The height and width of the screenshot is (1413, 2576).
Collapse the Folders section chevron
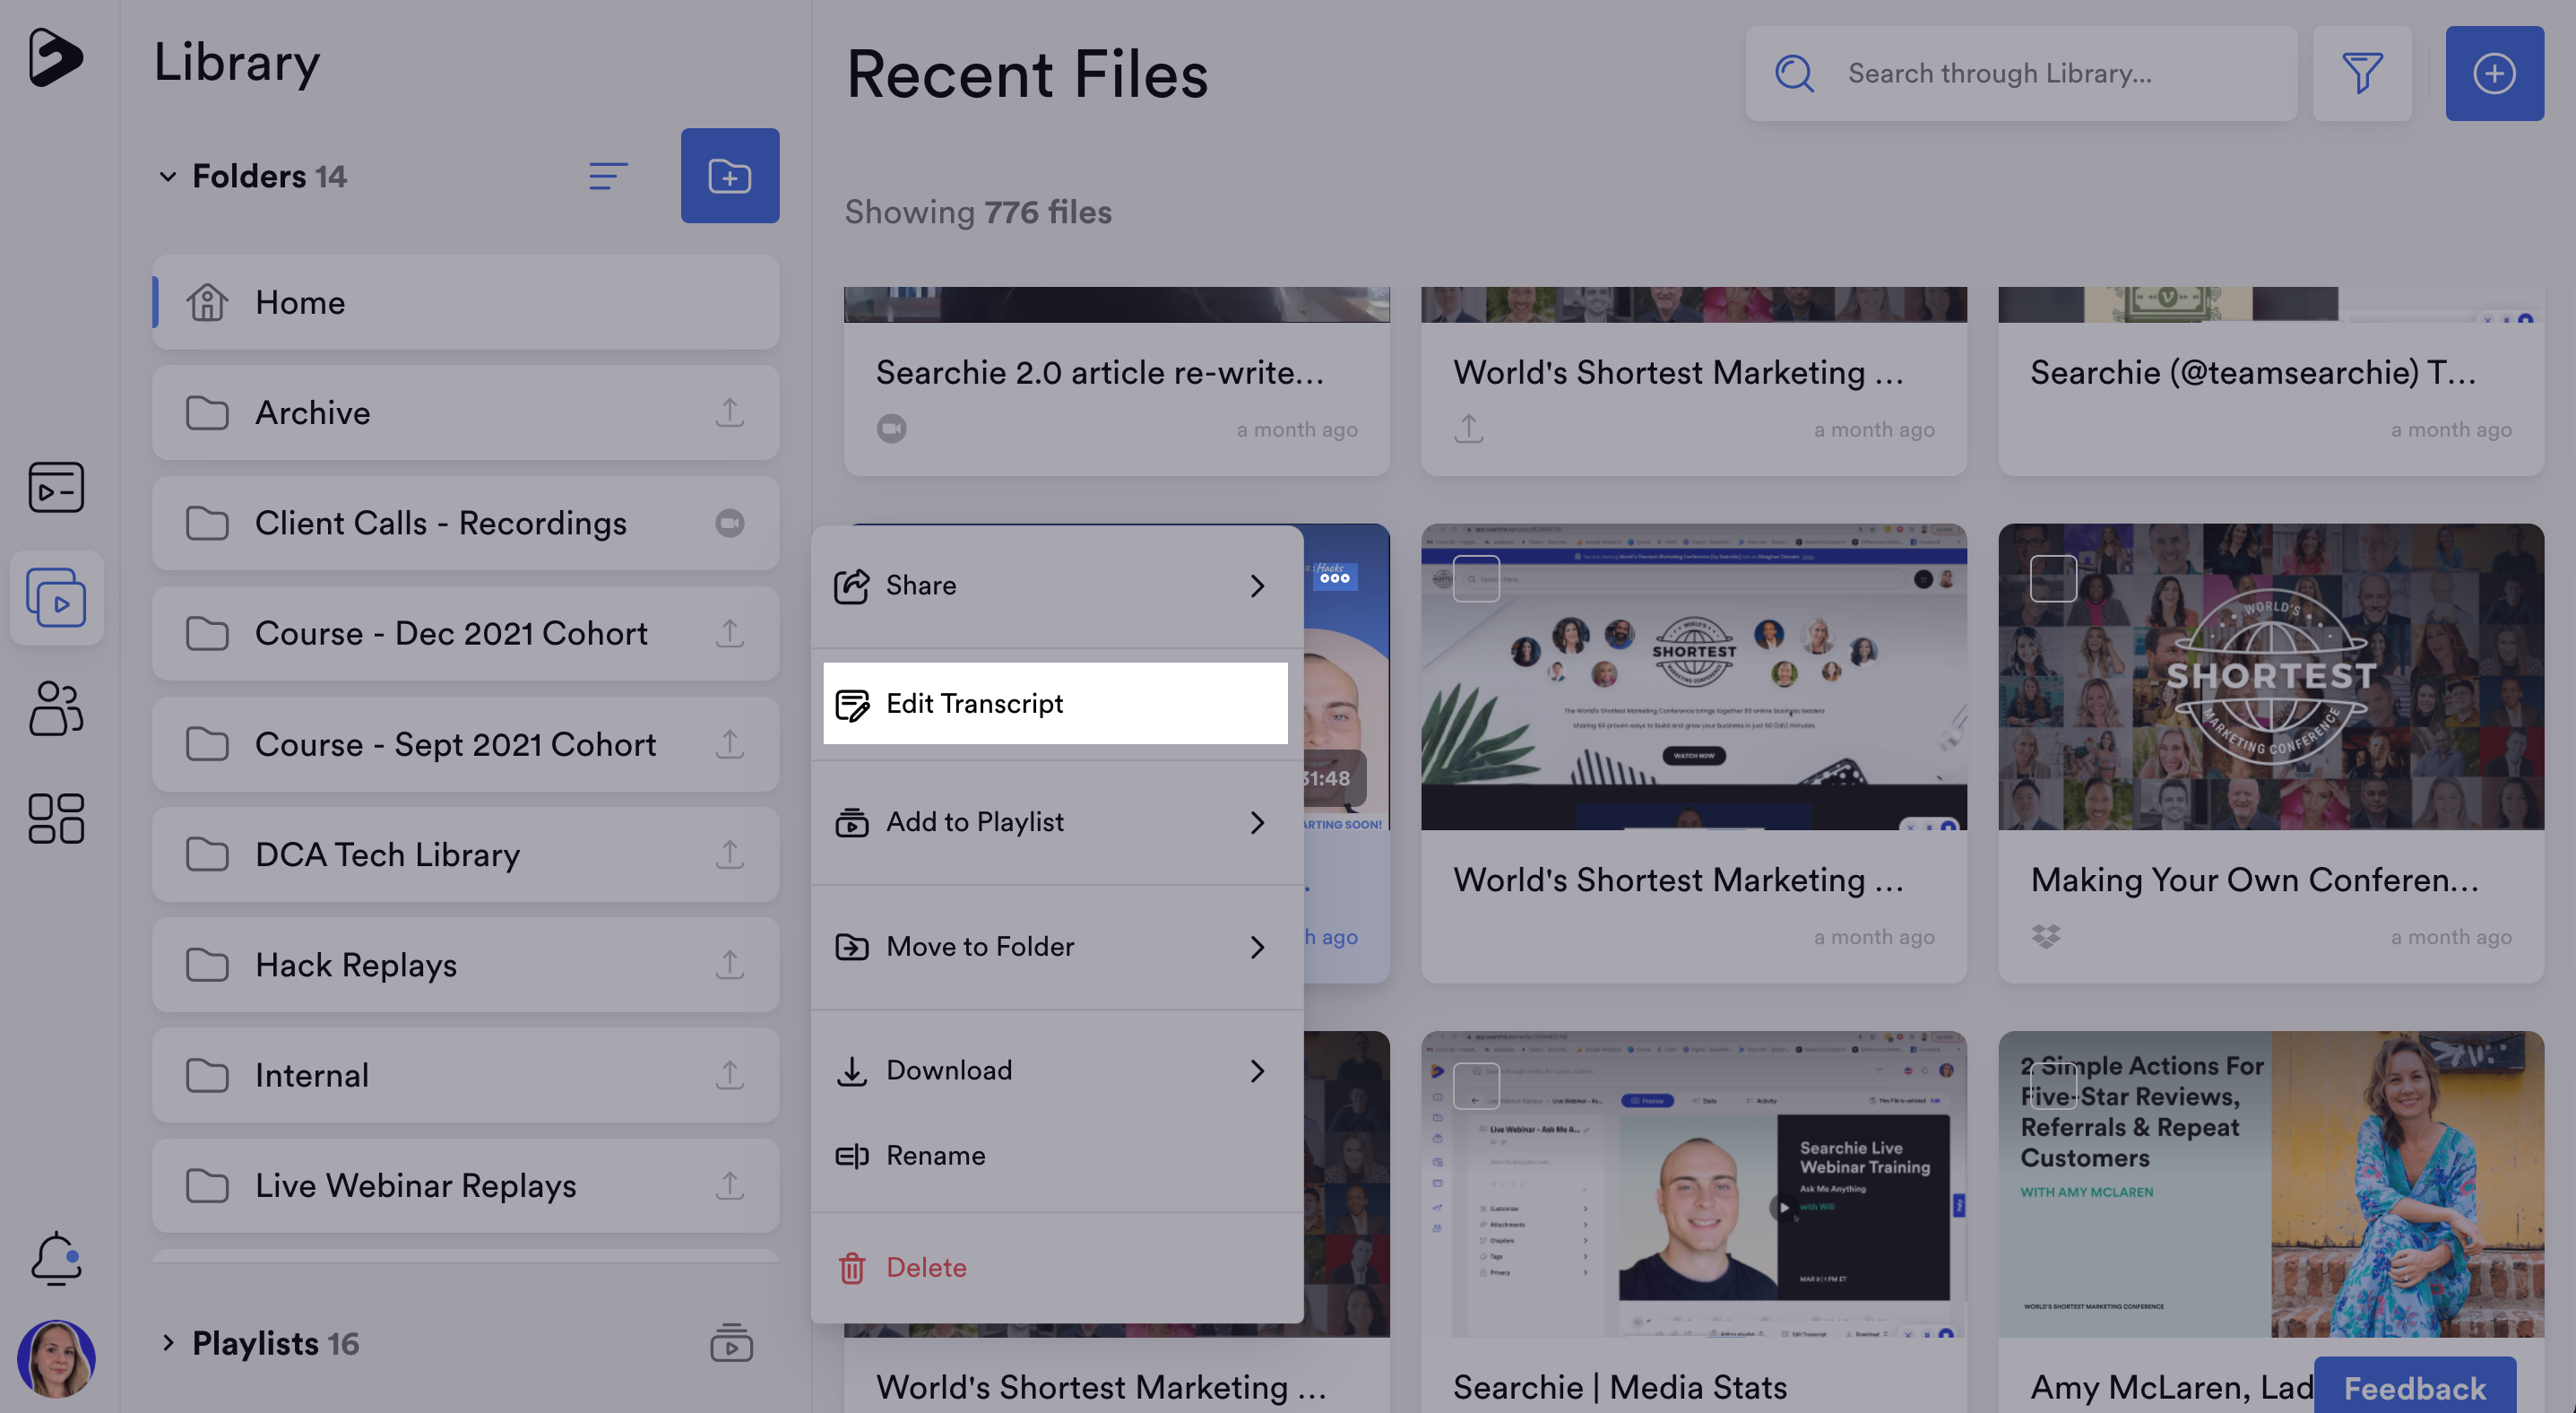click(168, 176)
